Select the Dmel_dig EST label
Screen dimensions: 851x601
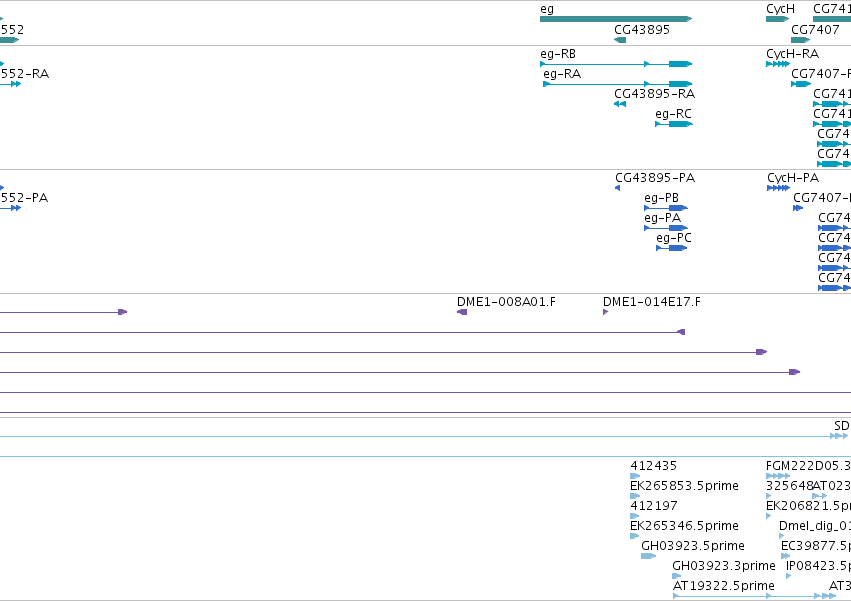point(815,526)
